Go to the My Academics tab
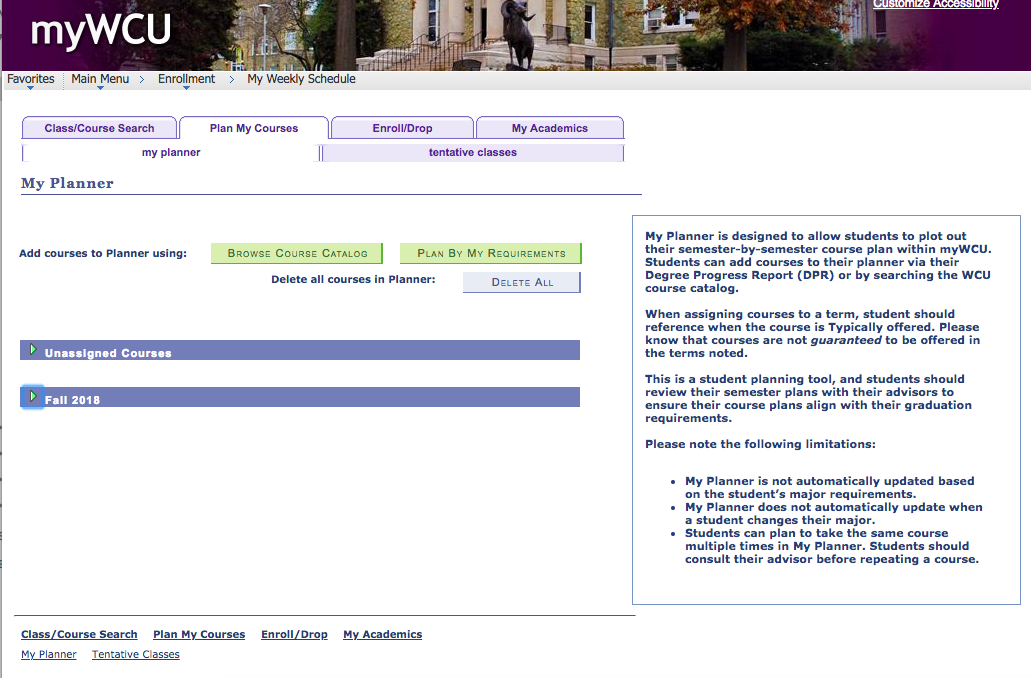 click(x=550, y=128)
